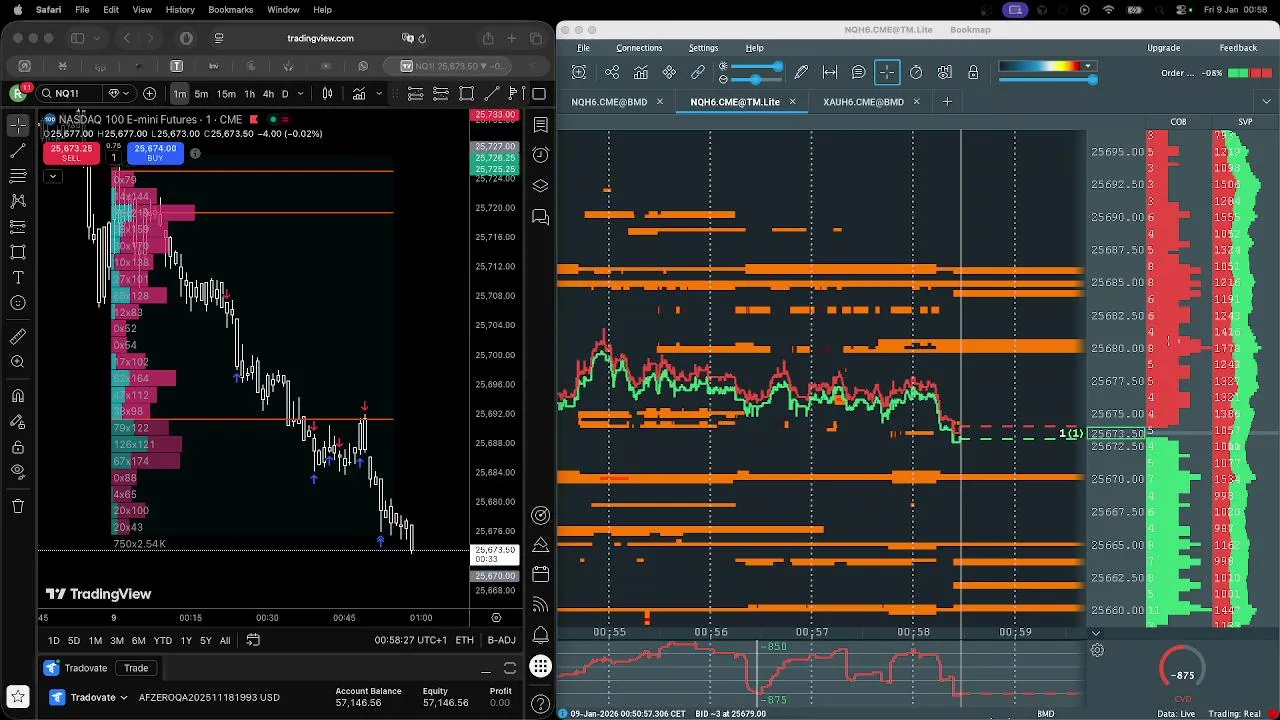The image size is (1280, 720).
Task: Hide all drawings with eye icon
Action: (18, 472)
